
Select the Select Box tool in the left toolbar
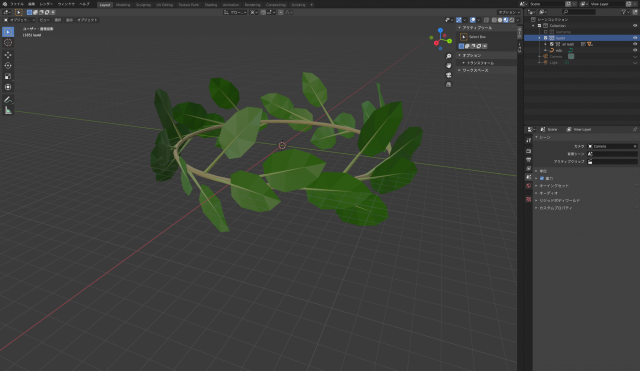click(8, 32)
